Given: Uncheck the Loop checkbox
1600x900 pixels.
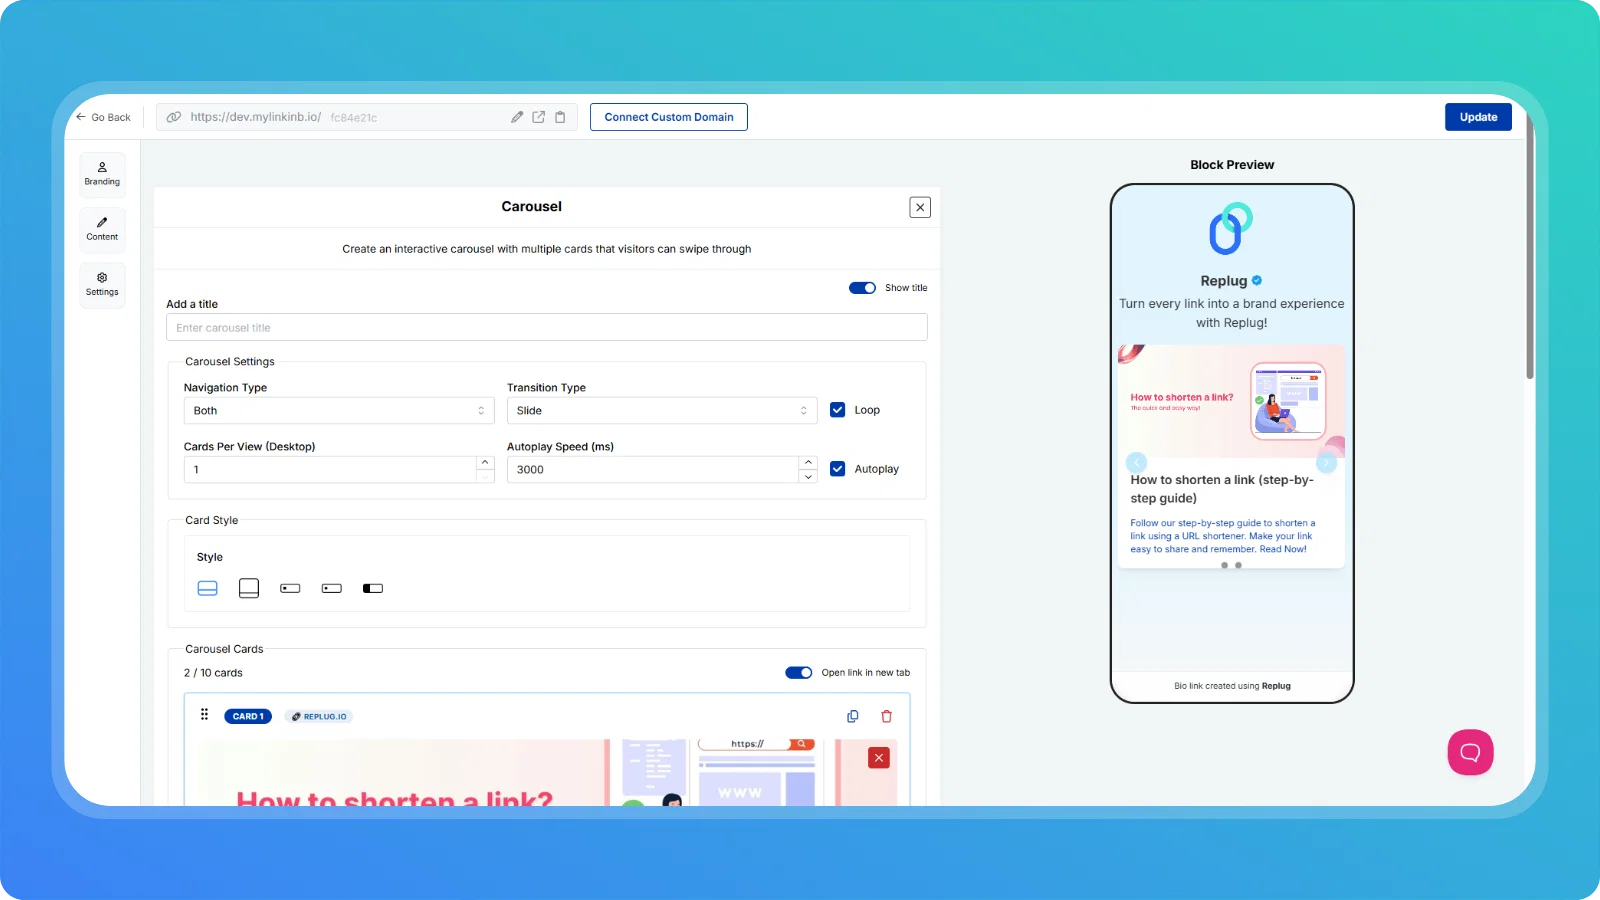Looking at the screenshot, I should [x=838, y=410].
